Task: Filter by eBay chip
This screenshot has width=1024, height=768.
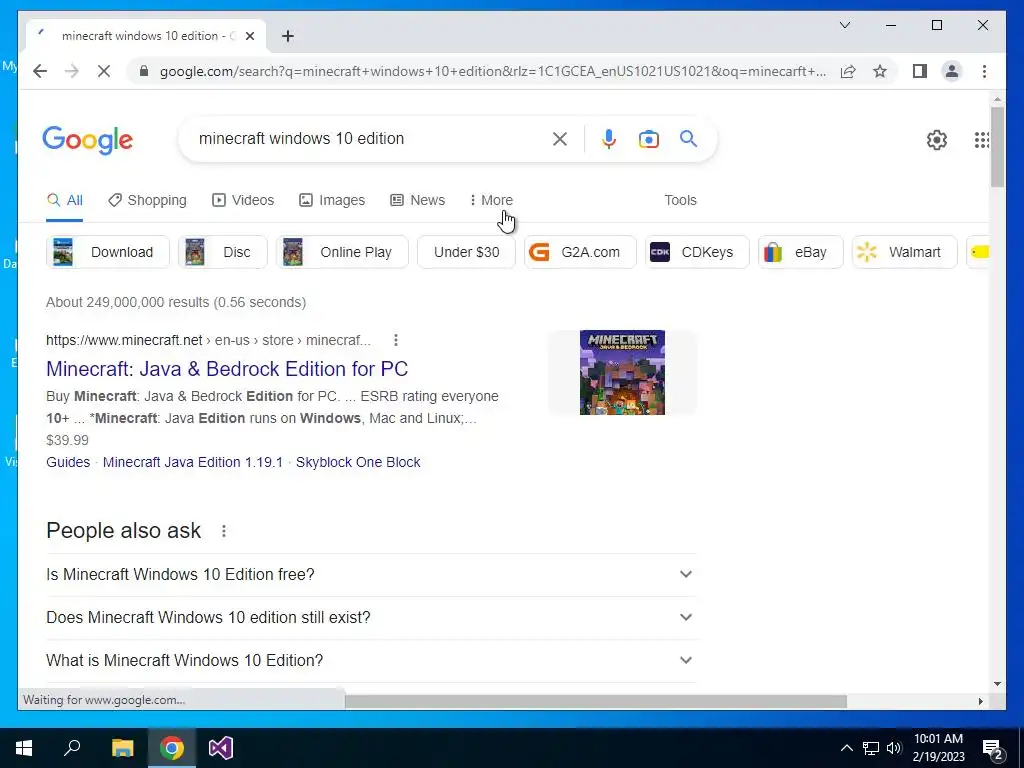Action: click(x=801, y=252)
